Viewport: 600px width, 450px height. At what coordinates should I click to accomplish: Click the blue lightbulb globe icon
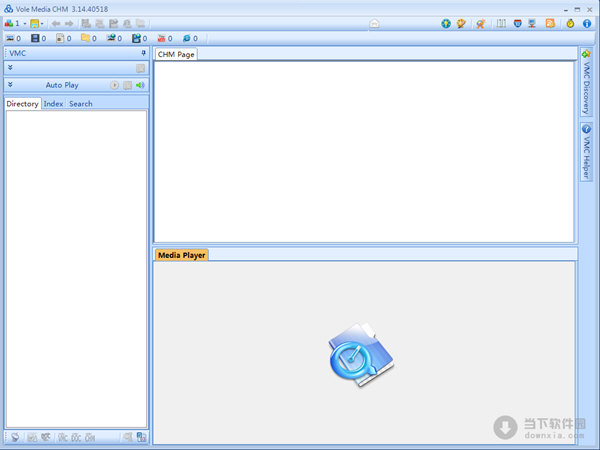446,24
